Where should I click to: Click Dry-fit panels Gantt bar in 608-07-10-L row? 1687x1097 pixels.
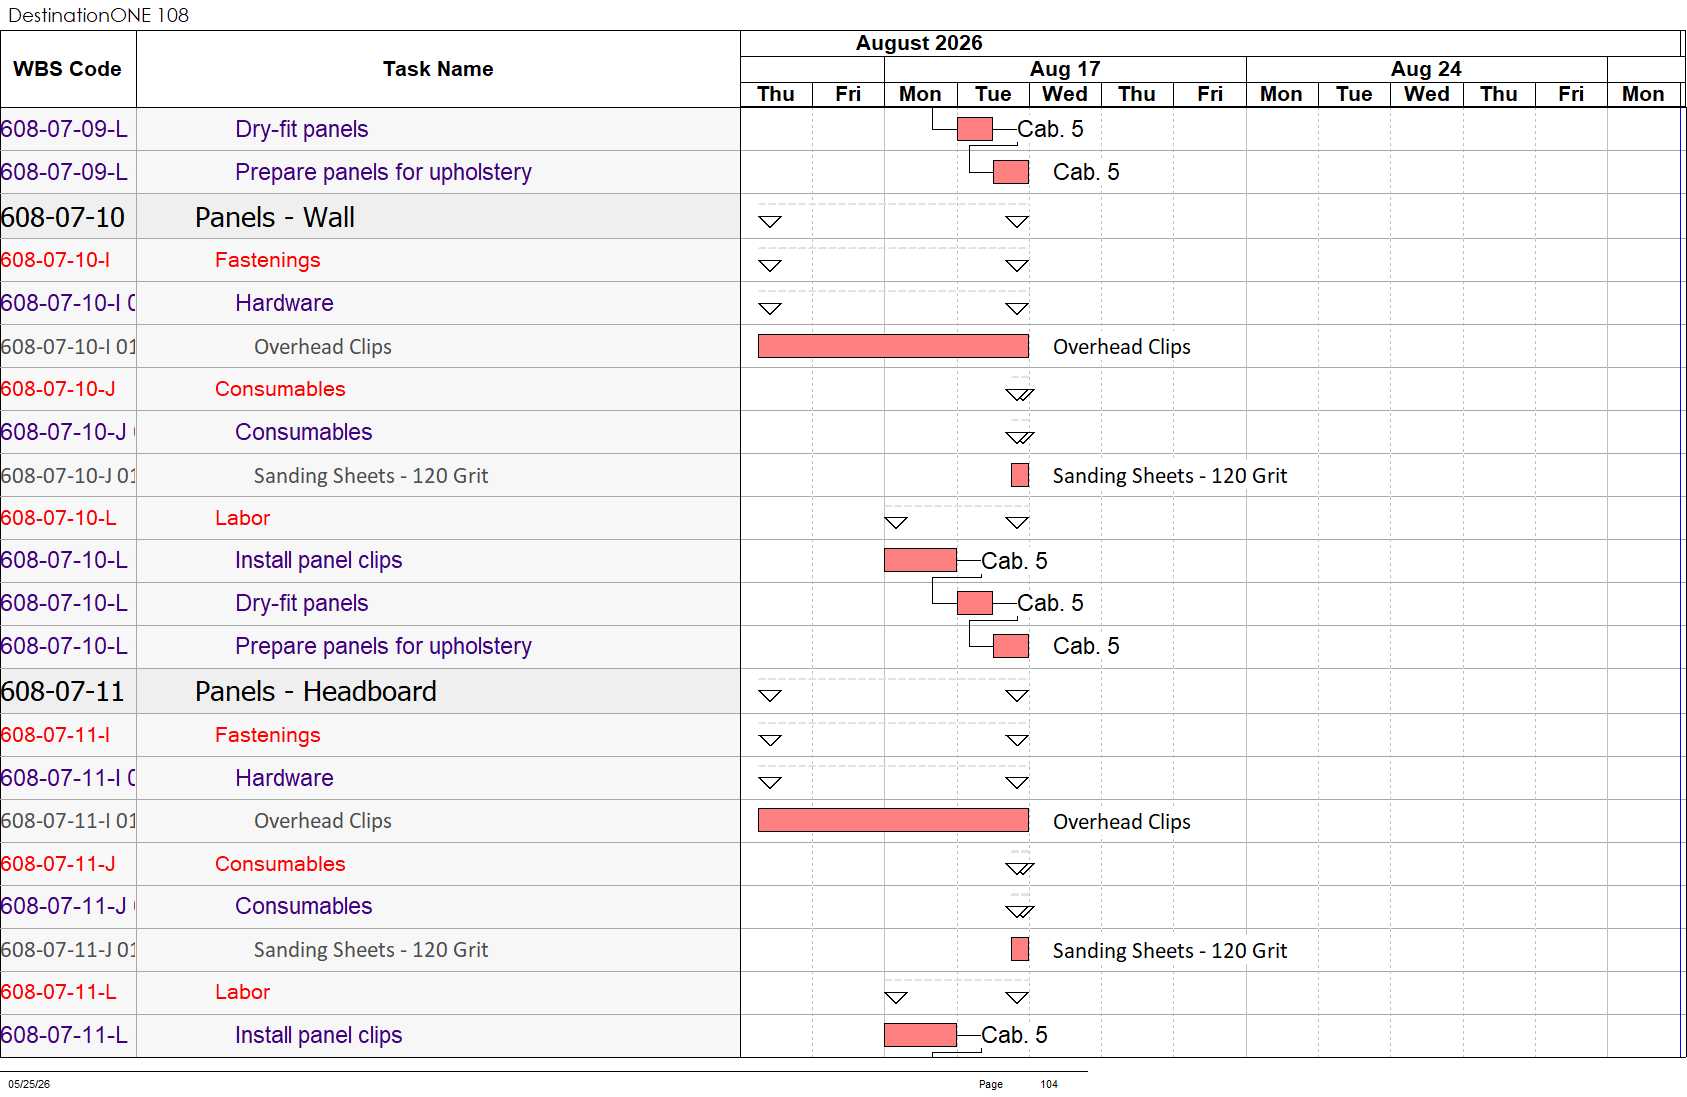975,603
